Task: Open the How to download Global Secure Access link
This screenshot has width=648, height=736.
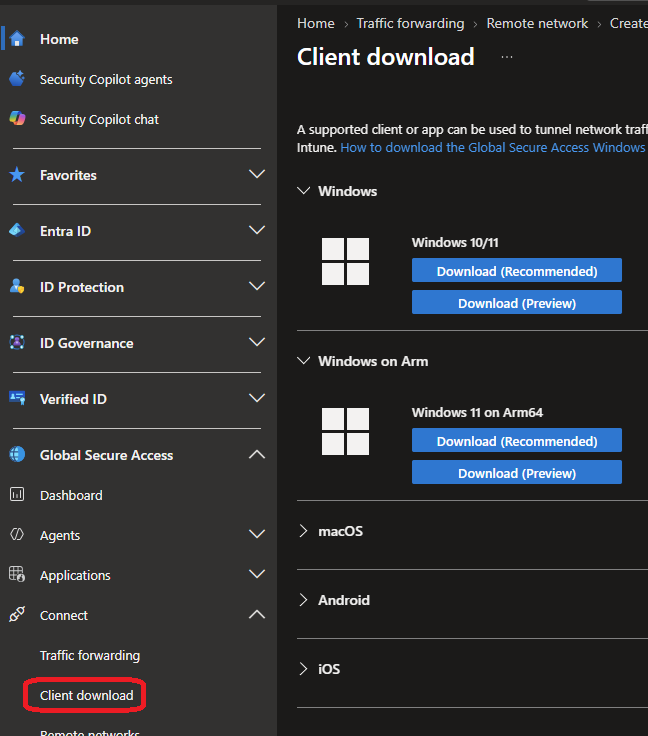Action: 494,147
